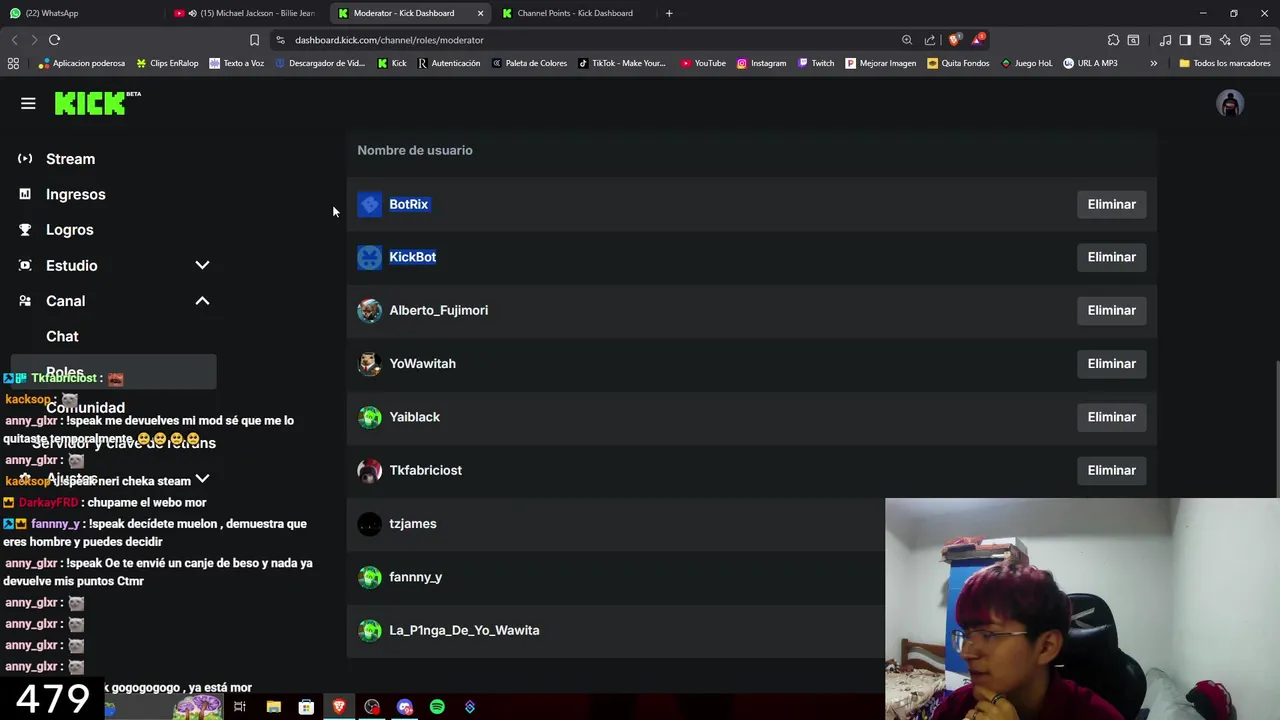The height and width of the screenshot is (720, 1280).
Task: Open the zoom magnifier icon in address bar
Action: coord(906,40)
